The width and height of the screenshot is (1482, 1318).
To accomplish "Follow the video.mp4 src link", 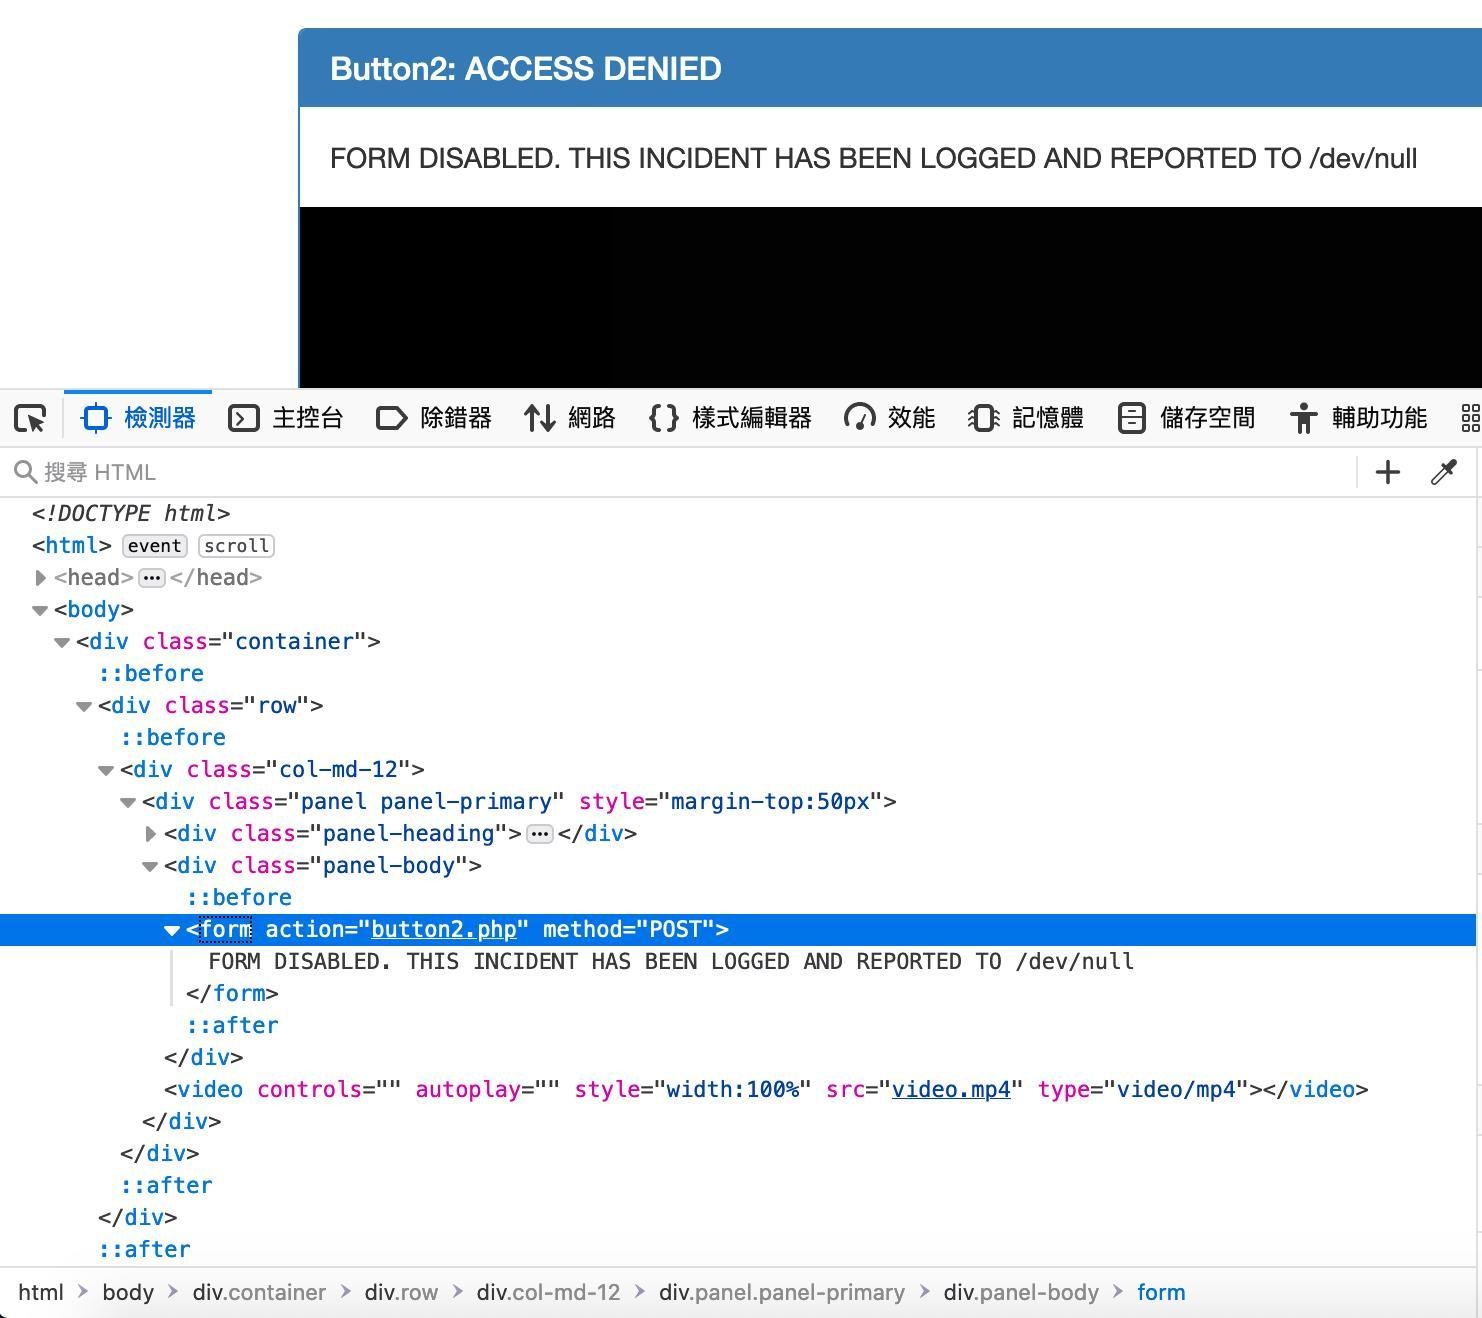I will pos(950,1090).
